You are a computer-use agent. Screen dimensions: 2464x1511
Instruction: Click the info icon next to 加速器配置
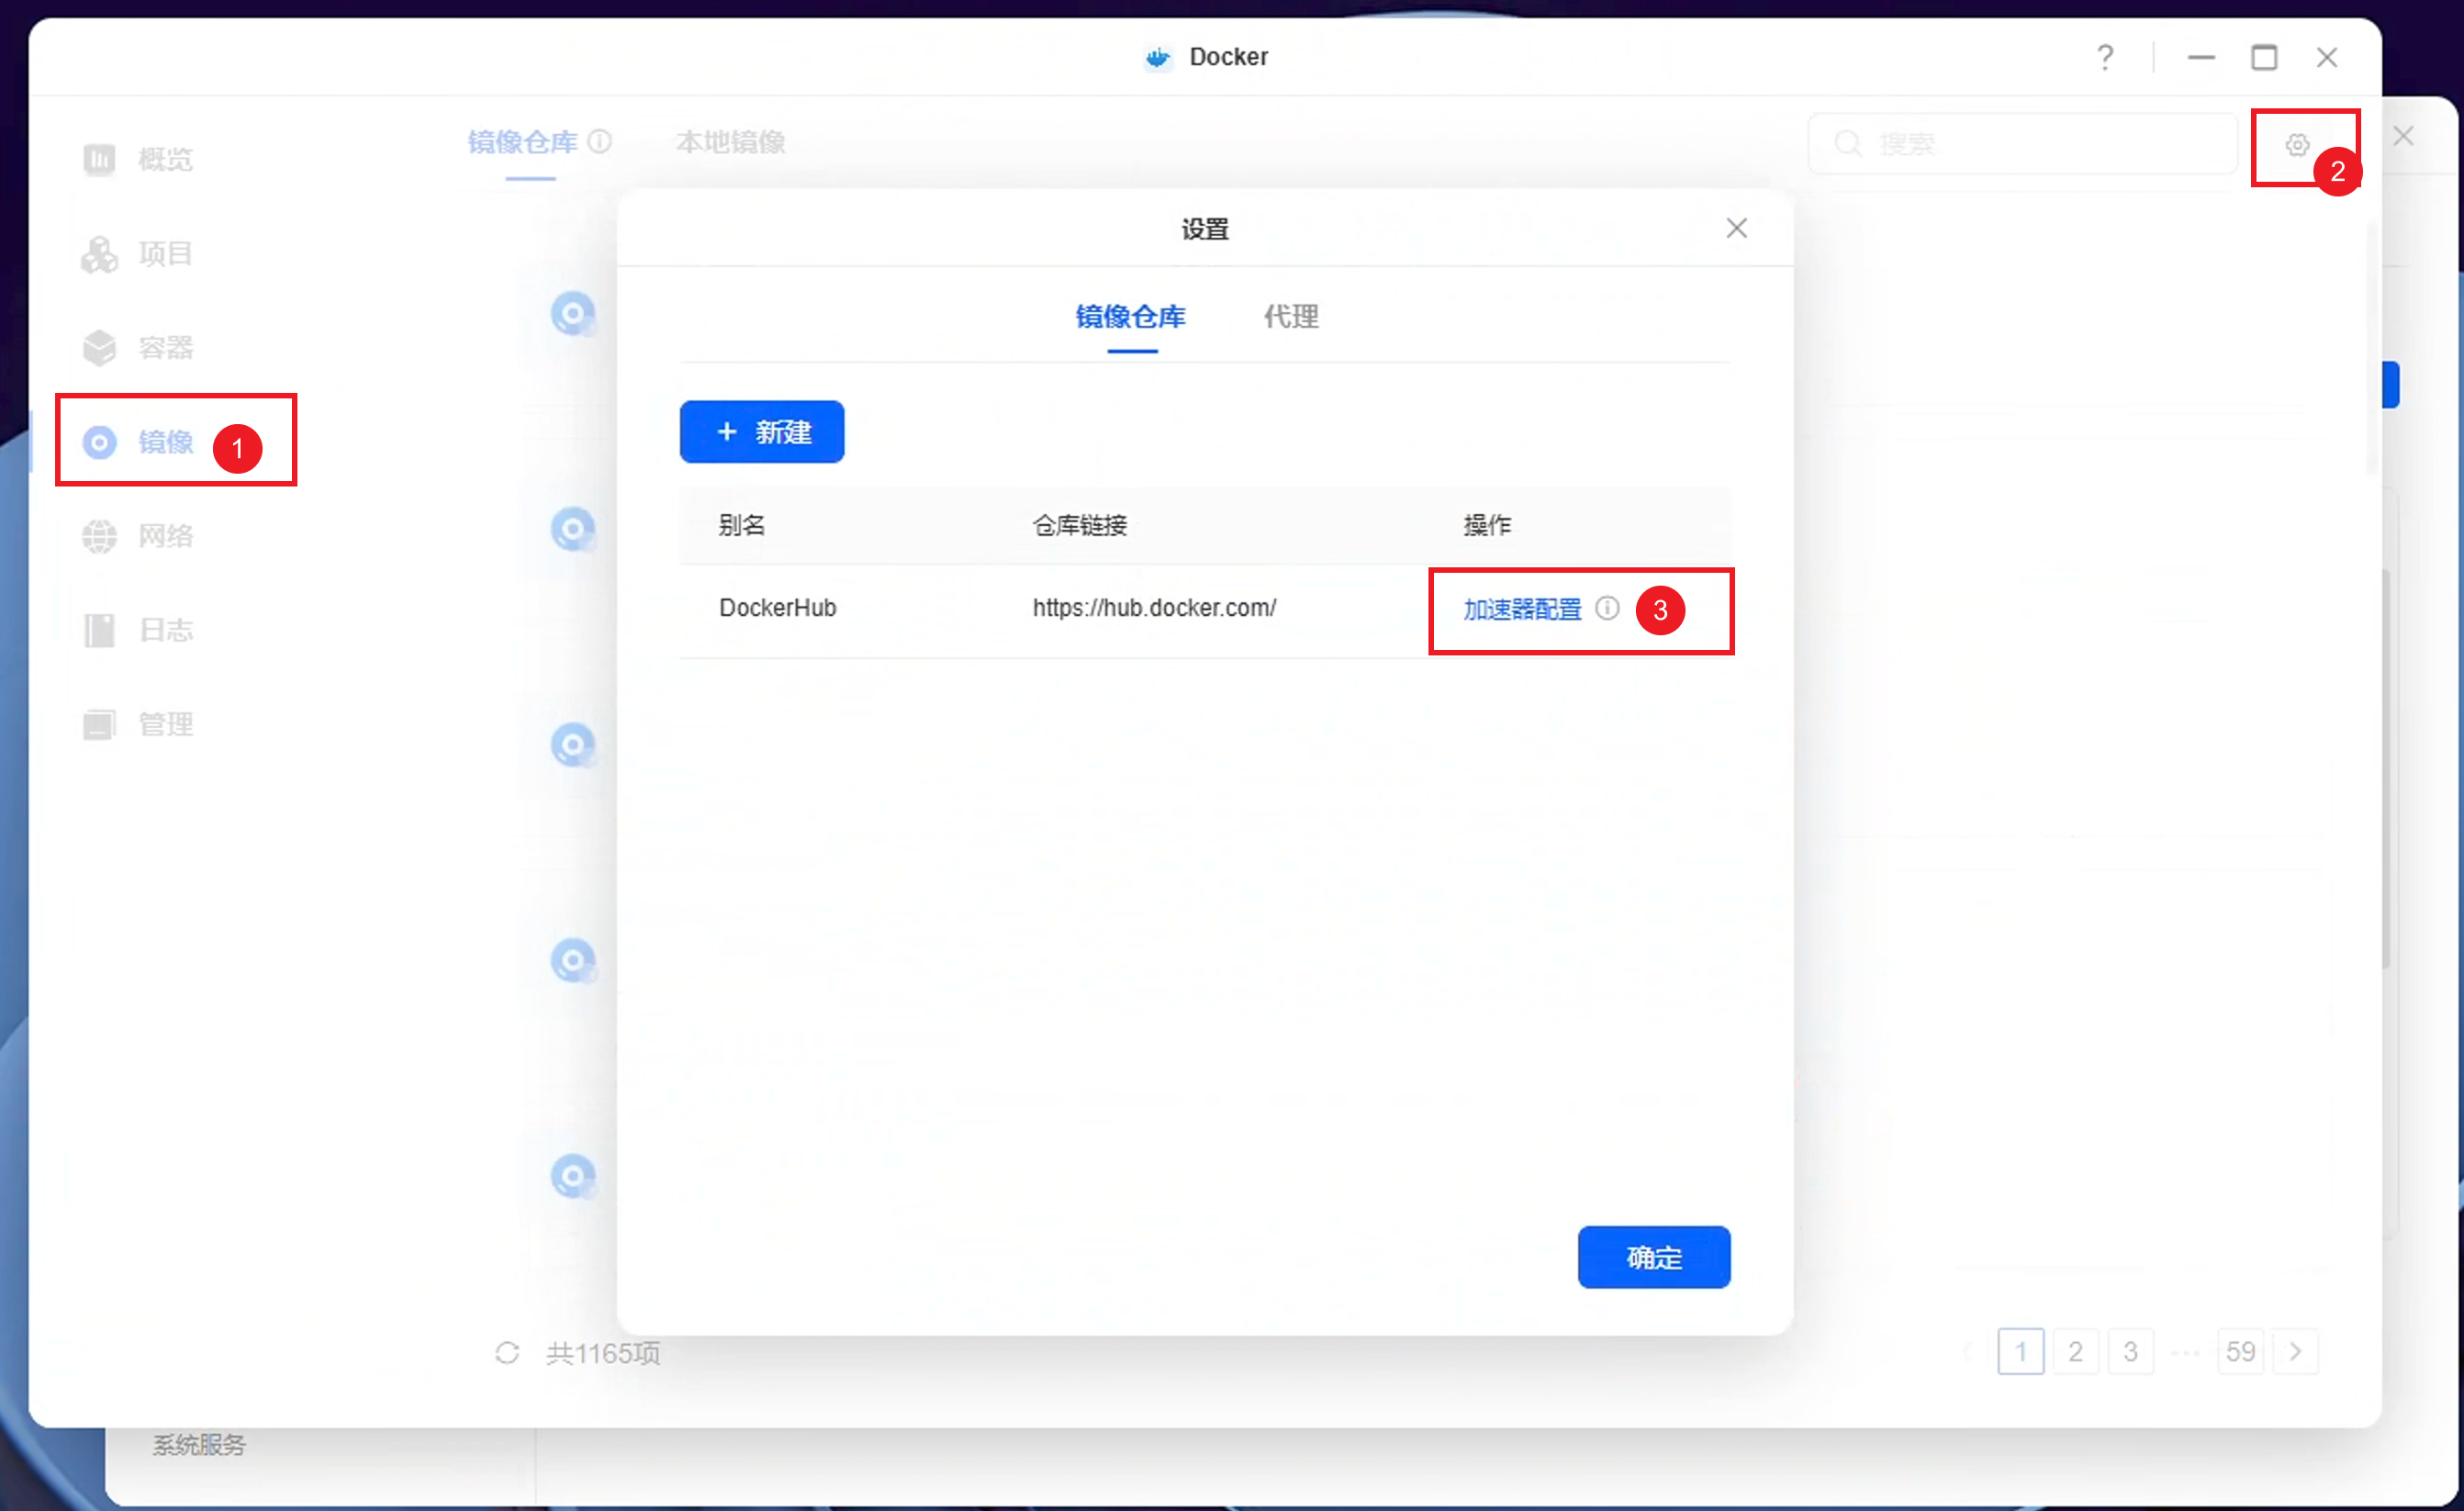click(1607, 608)
